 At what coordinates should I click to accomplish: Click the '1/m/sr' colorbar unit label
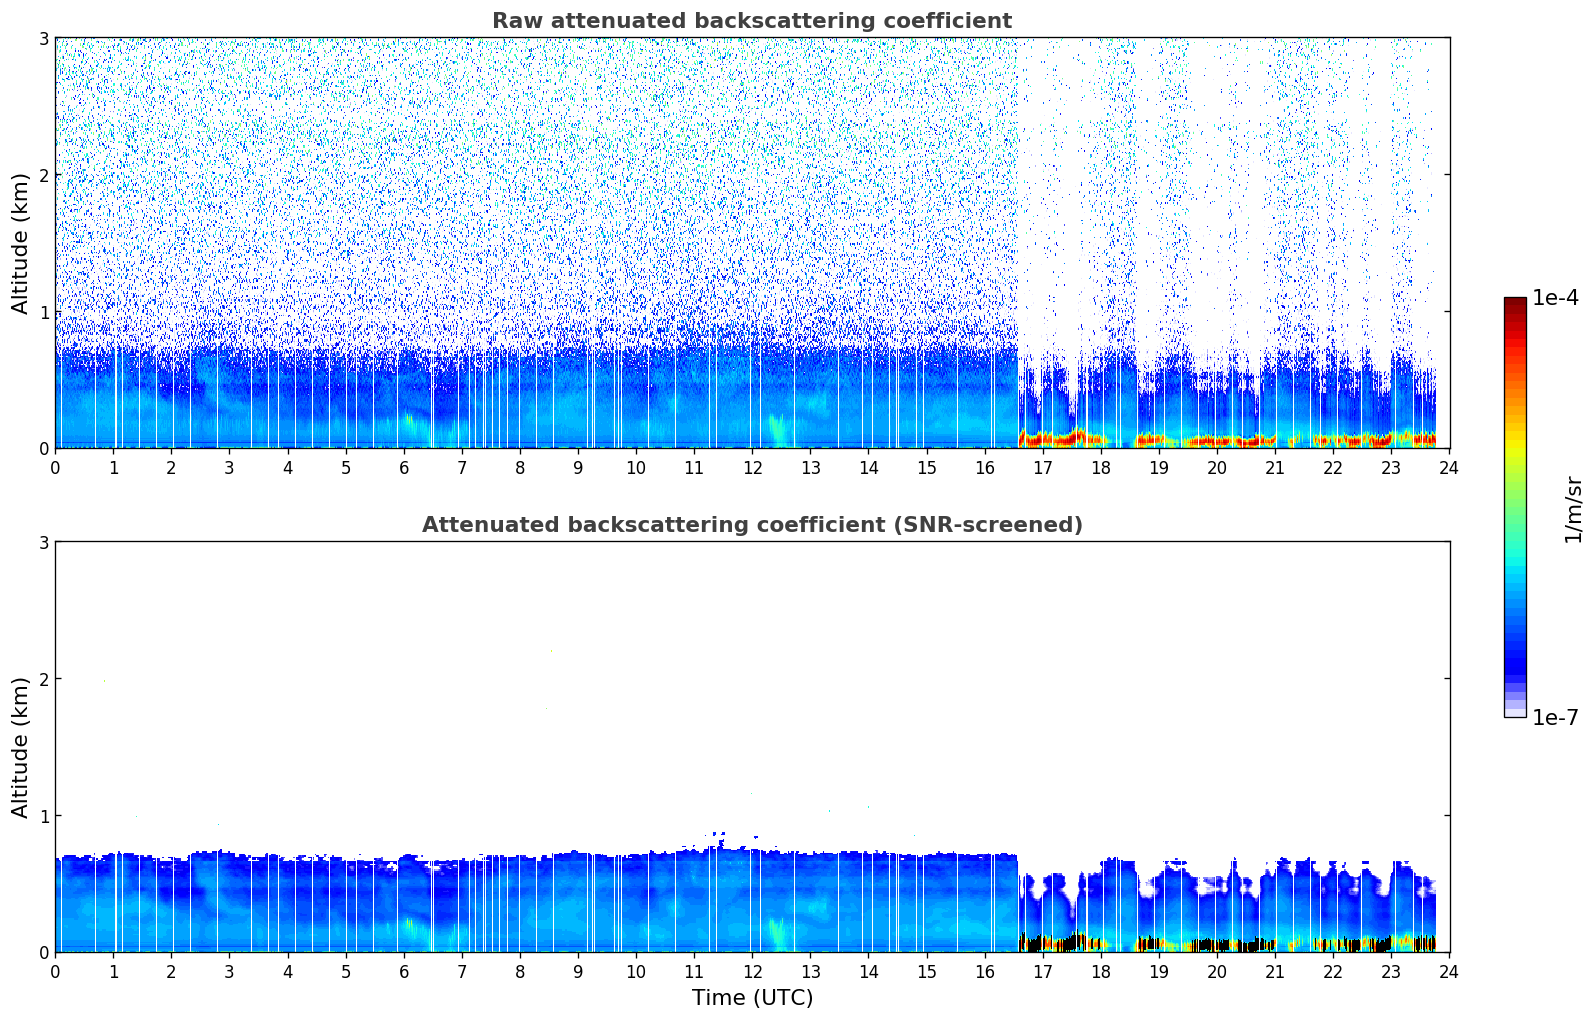tap(1574, 508)
